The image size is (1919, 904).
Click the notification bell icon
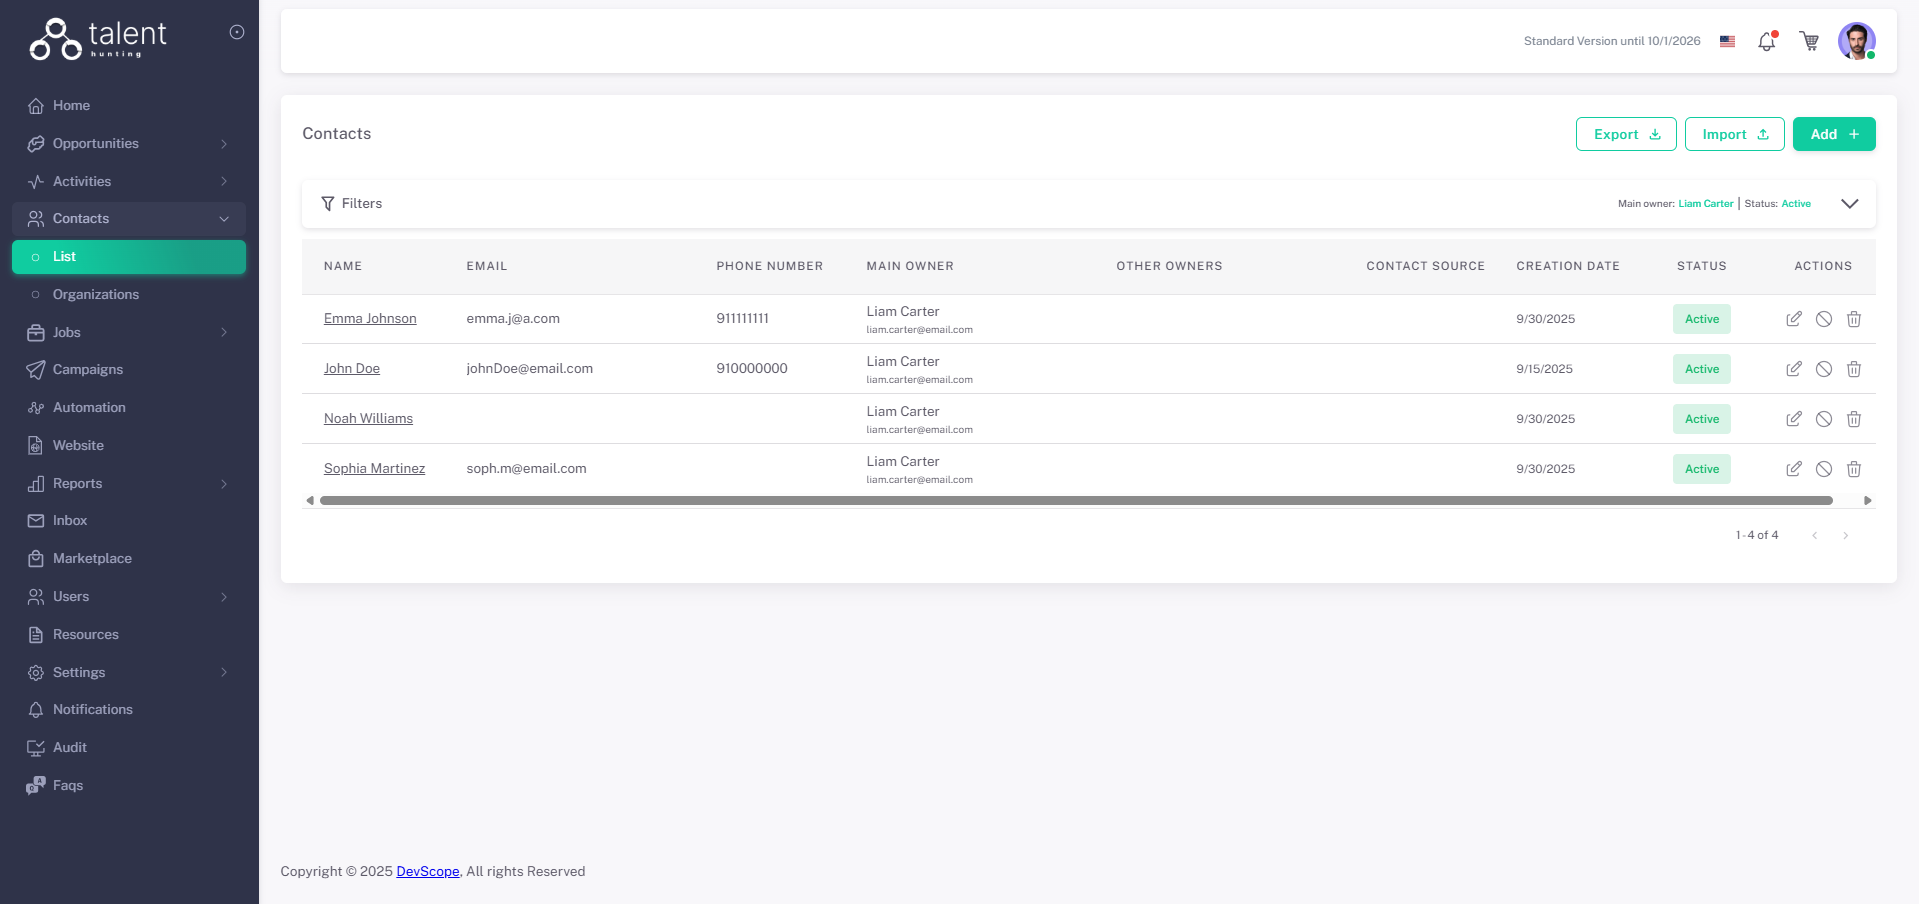[x=1767, y=42]
